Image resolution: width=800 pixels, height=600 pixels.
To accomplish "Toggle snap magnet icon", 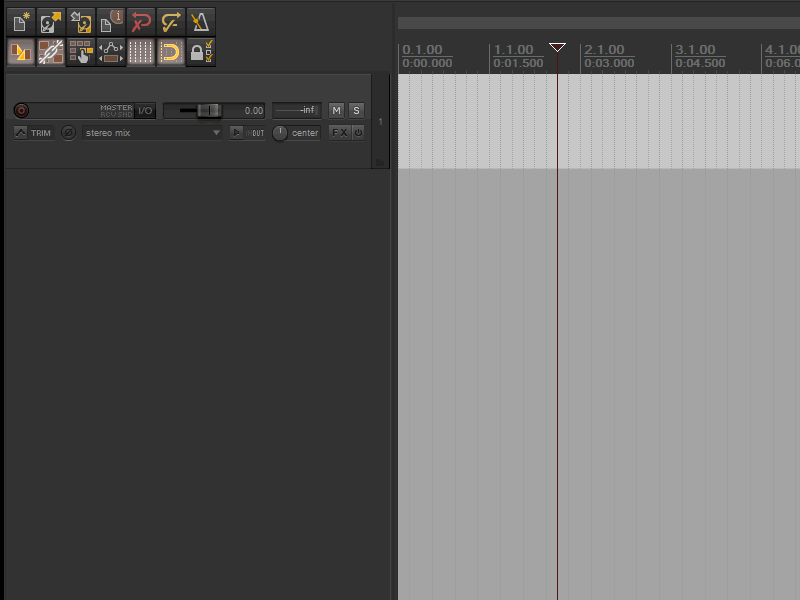I will pyautogui.click(x=171, y=52).
